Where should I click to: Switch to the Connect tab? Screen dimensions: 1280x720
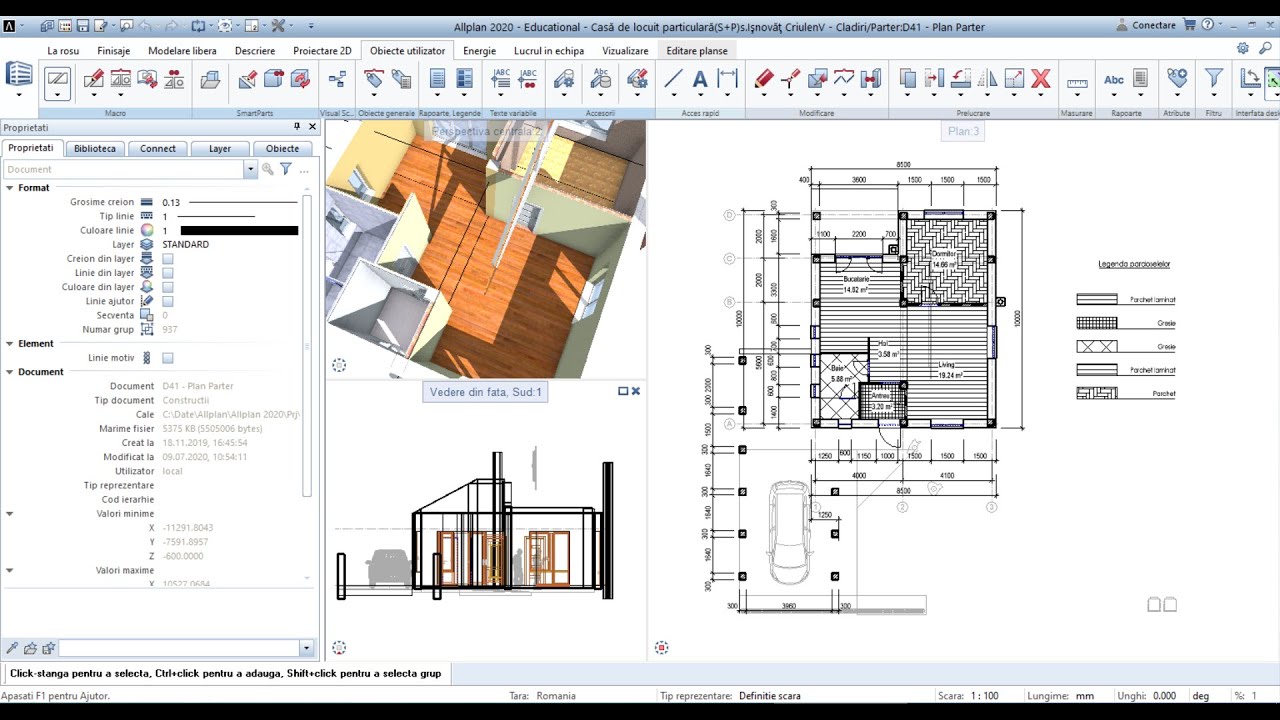(158, 148)
